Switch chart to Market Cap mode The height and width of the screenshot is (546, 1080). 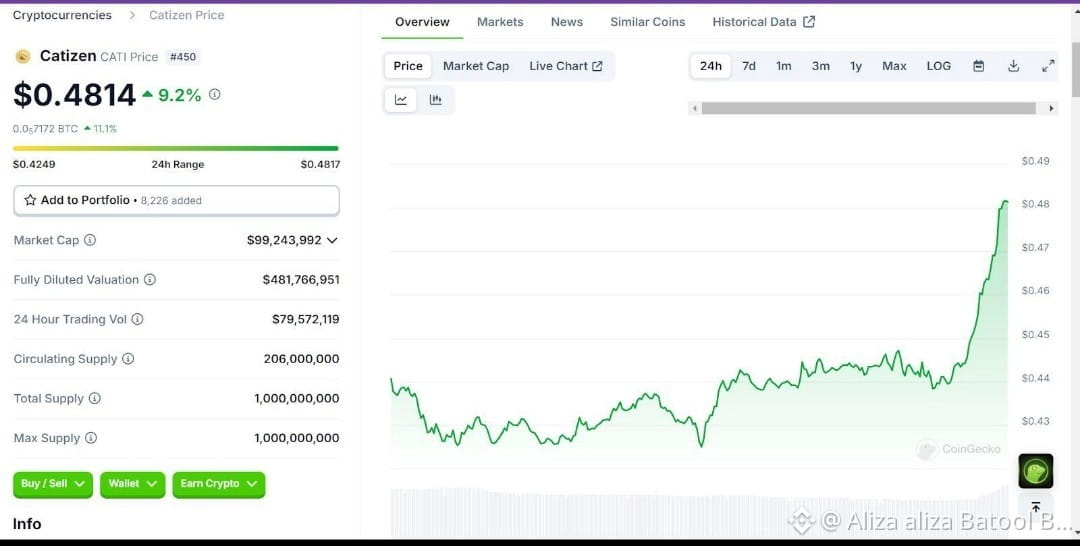(476, 66)
